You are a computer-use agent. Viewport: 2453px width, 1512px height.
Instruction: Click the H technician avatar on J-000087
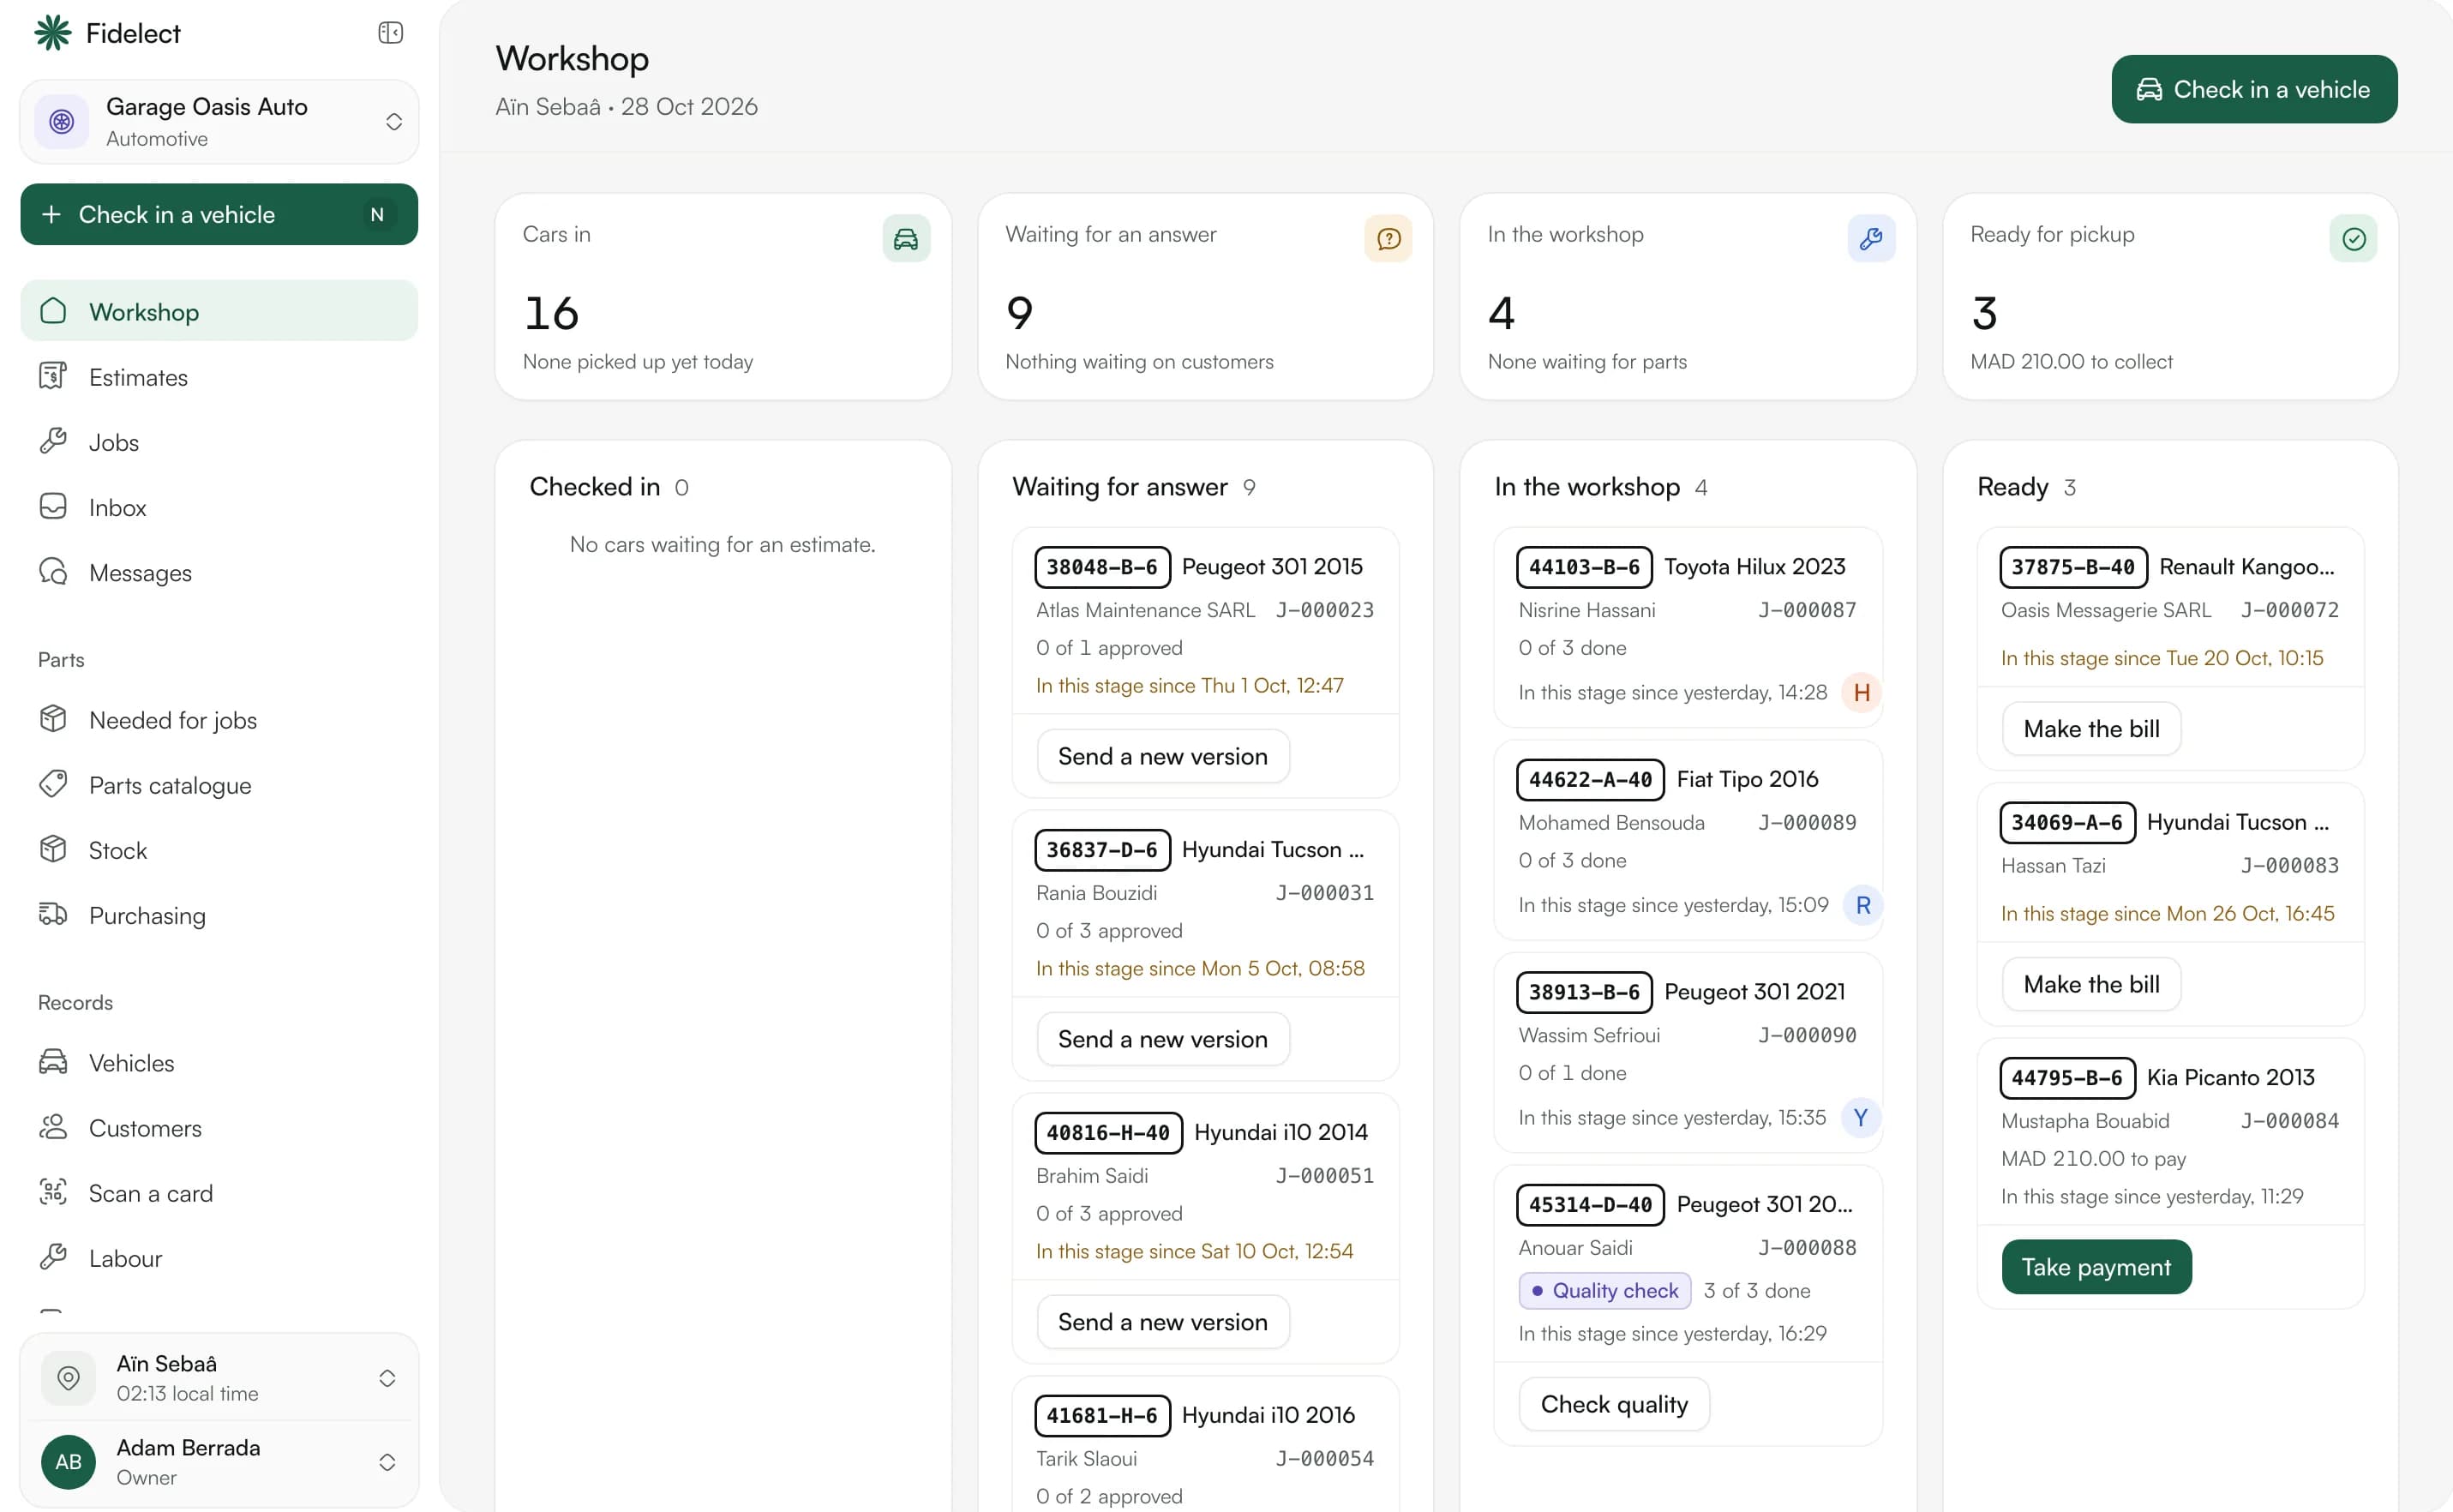click(x=1861, y=692)
